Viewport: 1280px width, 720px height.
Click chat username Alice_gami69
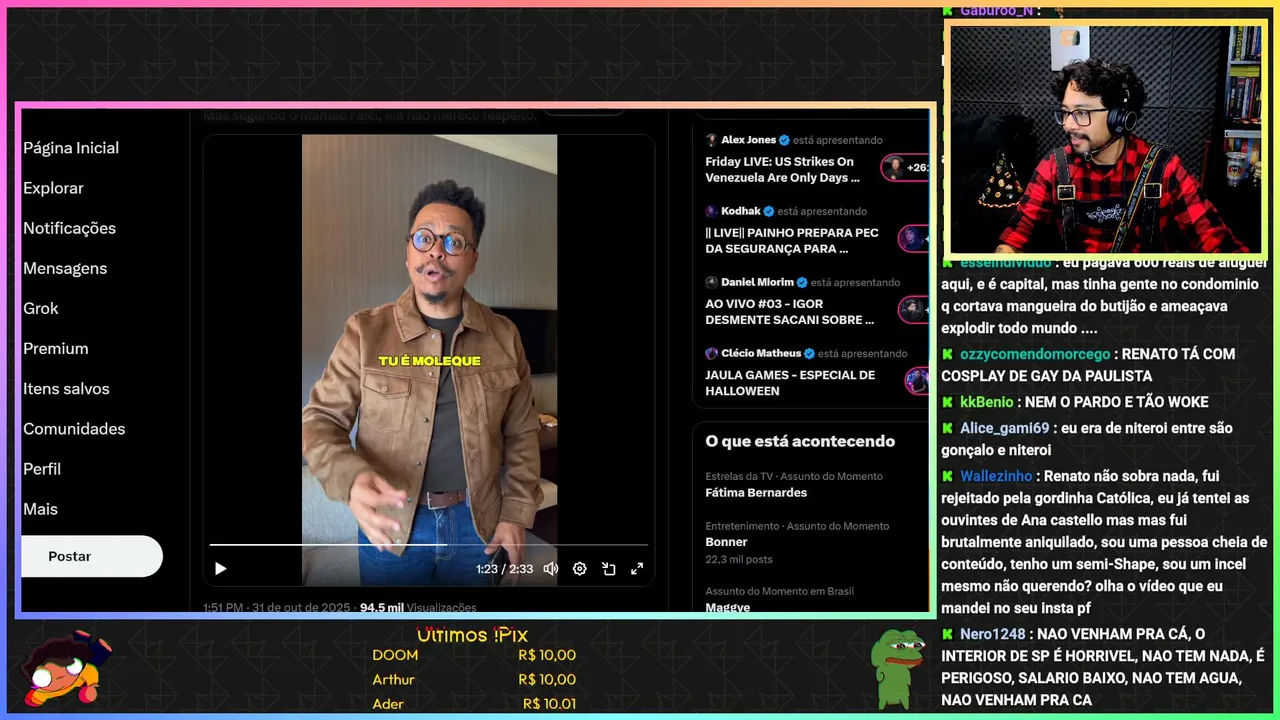tap(1005, 428)
